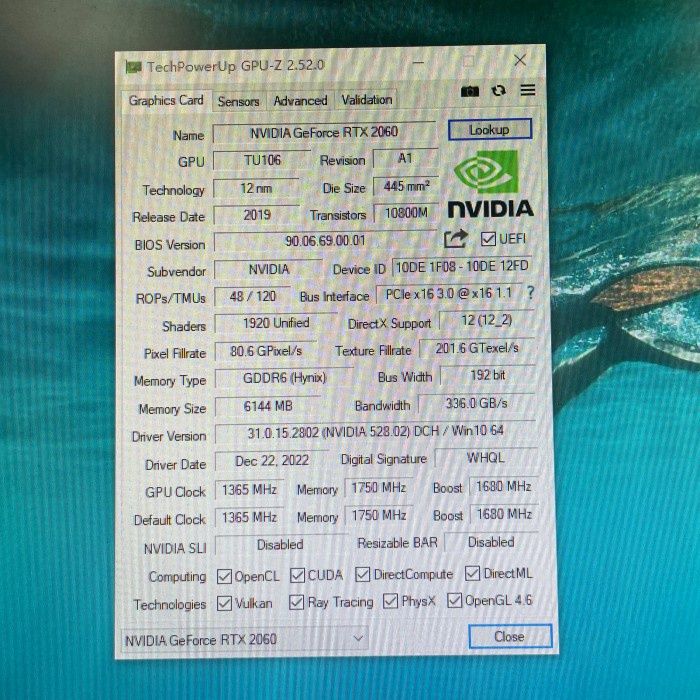Toggle the Vulkan checkbox
700x700 pixels.
coord(225,603)
